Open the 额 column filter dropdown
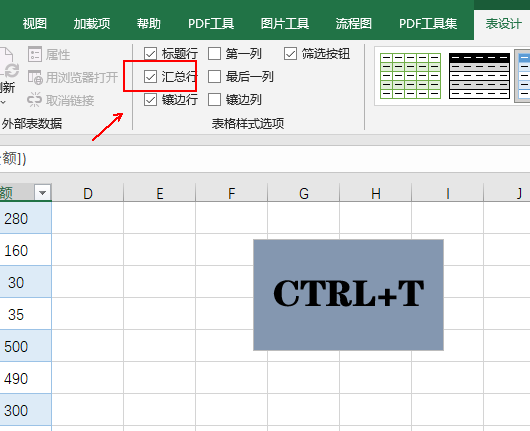Image resolution: width=530 pixels, height=431 pixels. pyautogui.click(x=42, y=193)
